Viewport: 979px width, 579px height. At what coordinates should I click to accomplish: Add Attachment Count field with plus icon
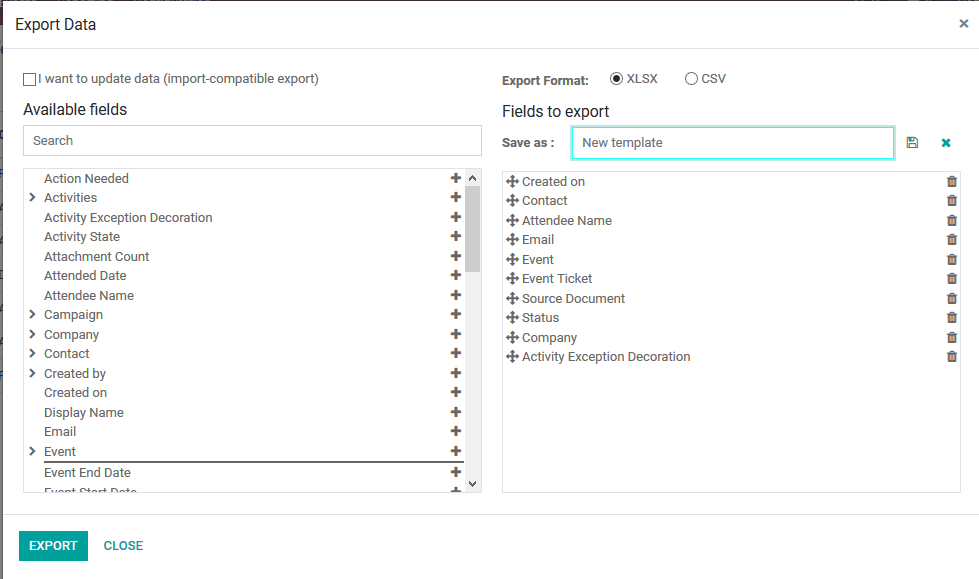(456, 255)
